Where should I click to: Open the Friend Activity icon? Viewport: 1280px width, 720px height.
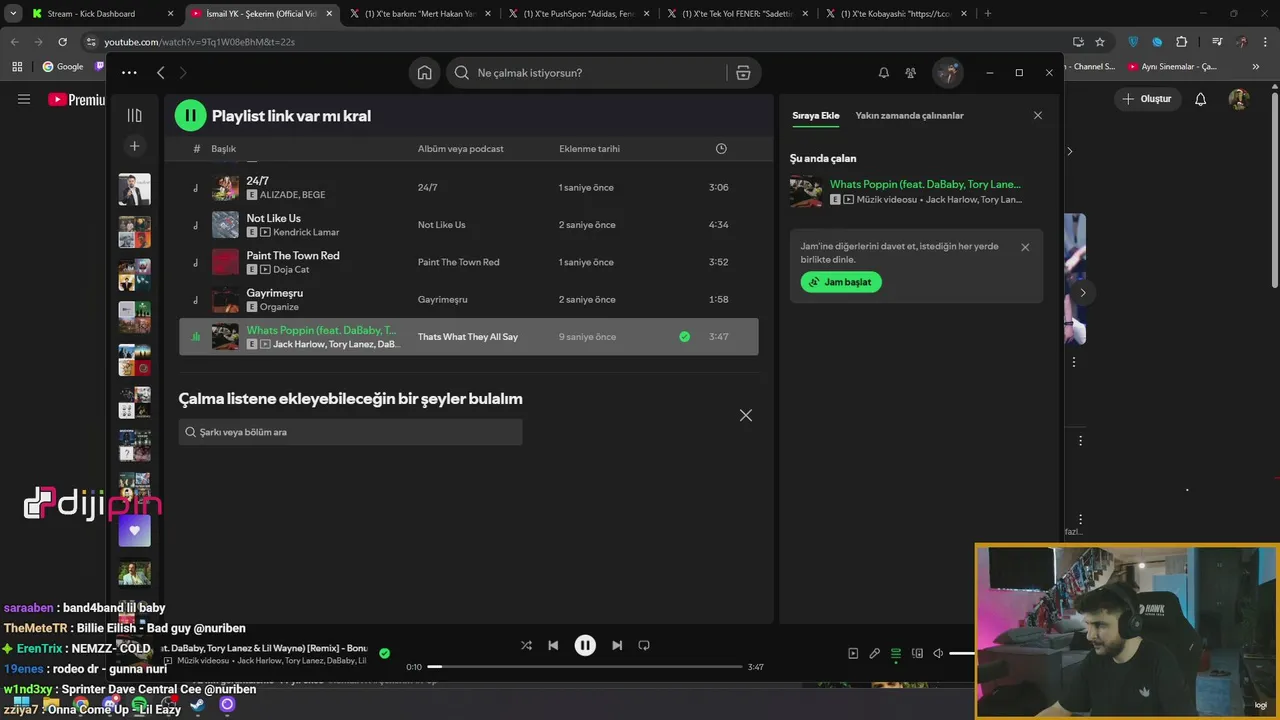point(911,73)
